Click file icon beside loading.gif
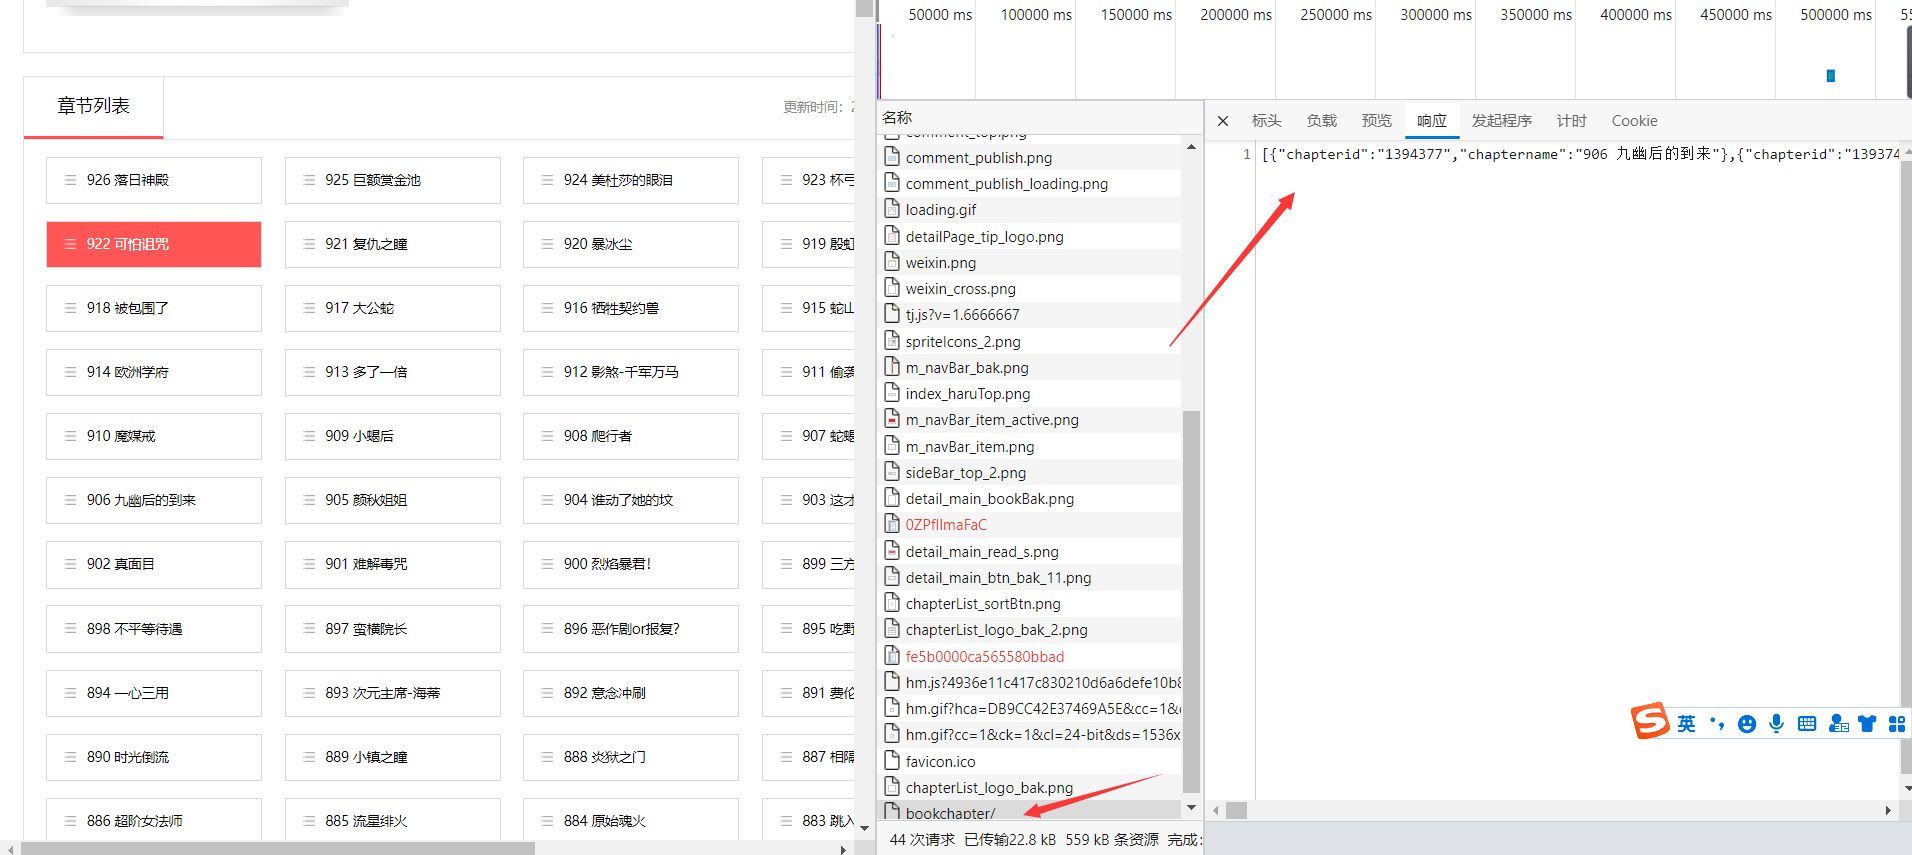This screenshot has width=1912, height=855. tap(892, 208)
